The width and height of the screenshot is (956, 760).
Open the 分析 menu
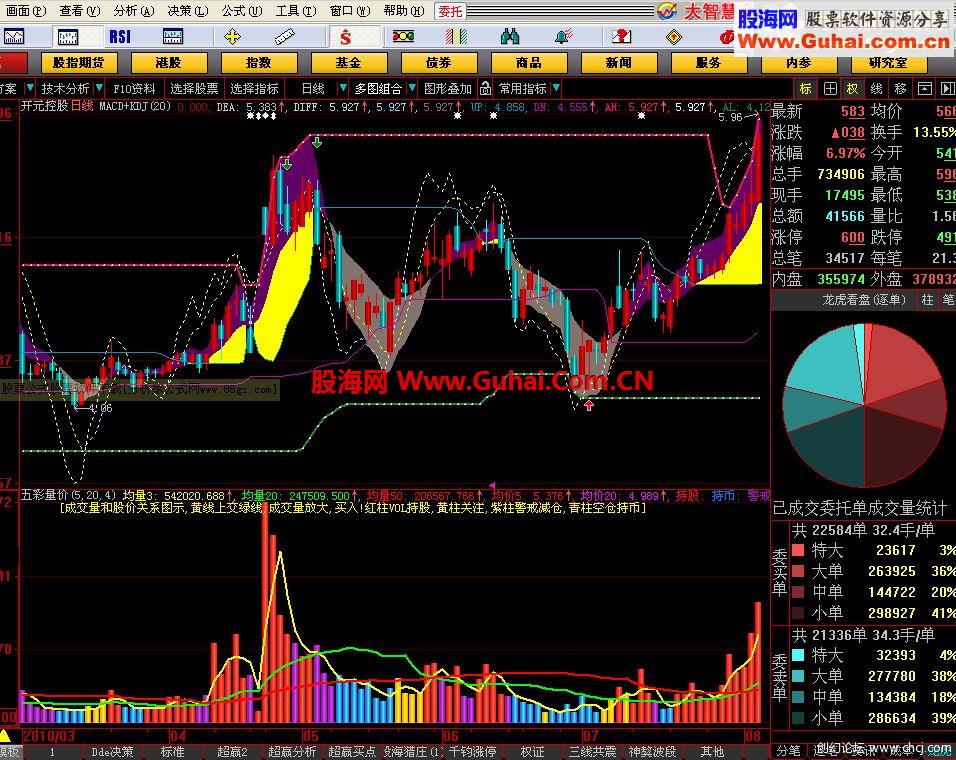pos(132,11)
